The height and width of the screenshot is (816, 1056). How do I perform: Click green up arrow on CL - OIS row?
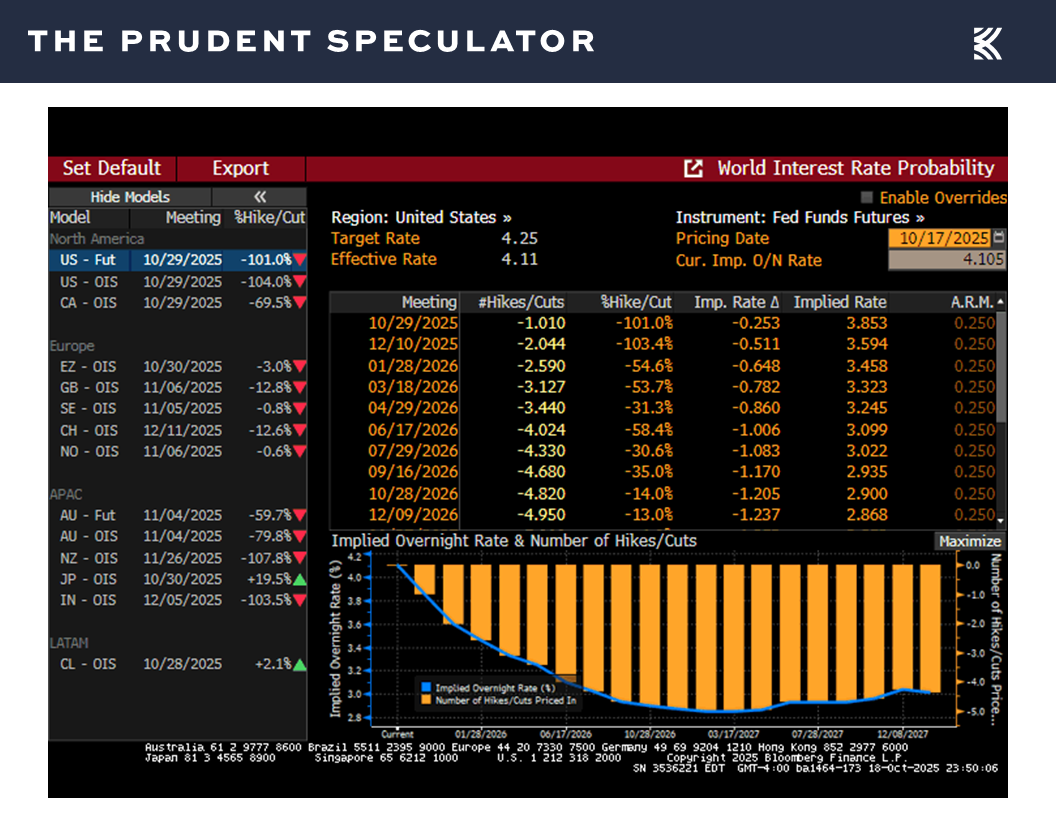(300, 664)
